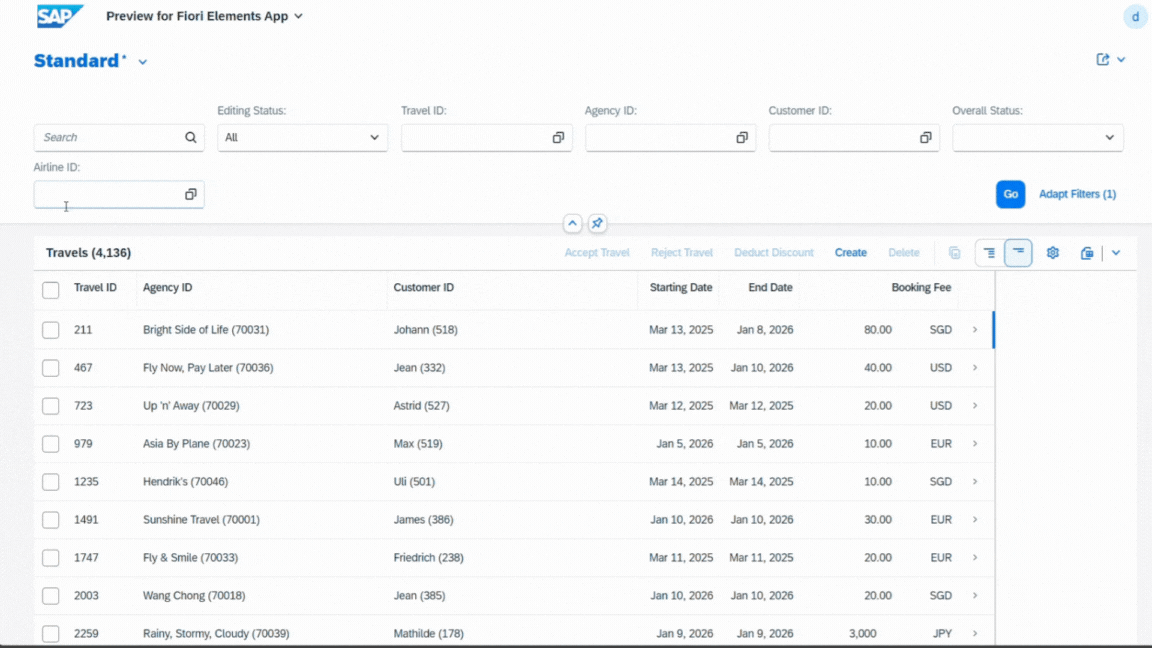This screenshot has width=1152, height=648.
Task: Click Deduct Discount button
Action: 774,253
